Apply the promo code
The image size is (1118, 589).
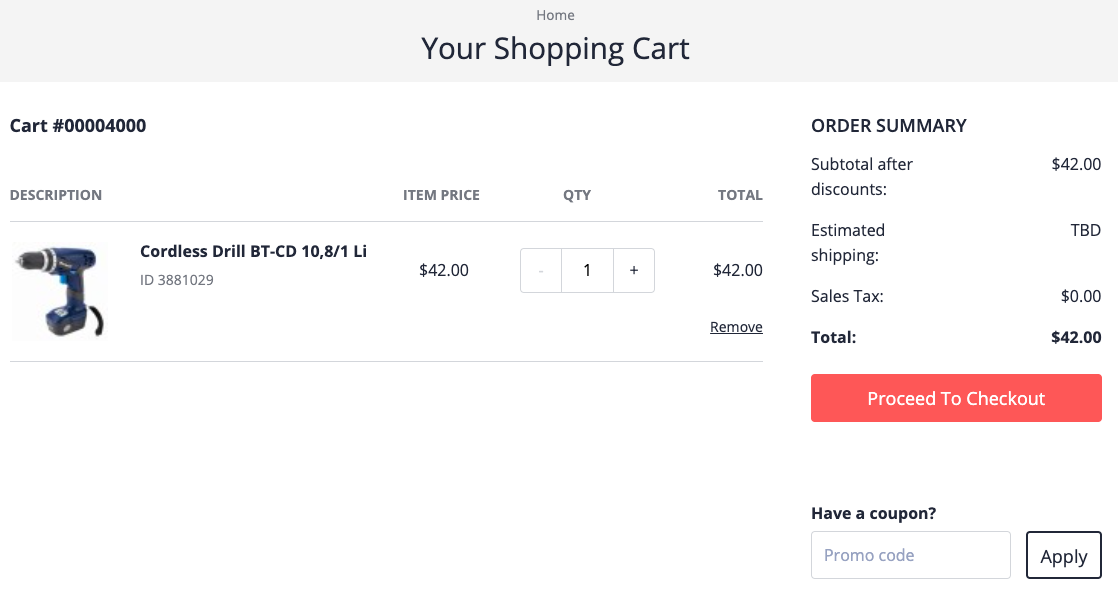pyautogui.click(x=1063, y=554)
